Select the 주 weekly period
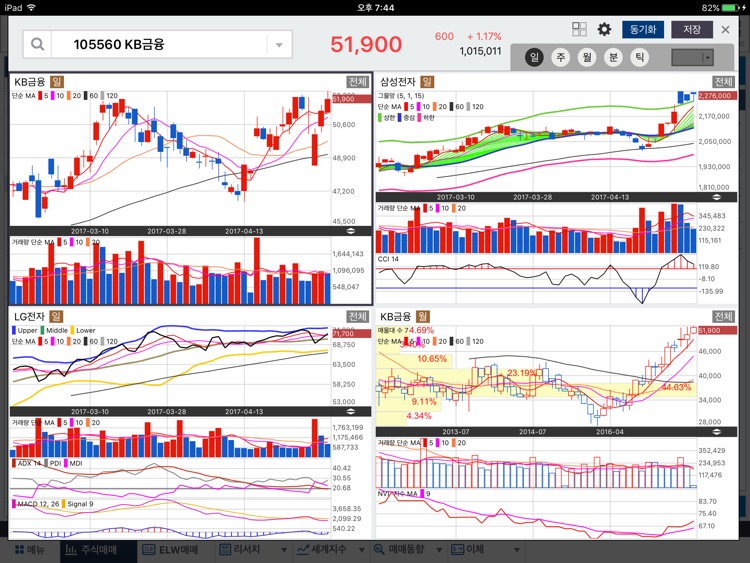750x563 pixels. tap(561, 57)
